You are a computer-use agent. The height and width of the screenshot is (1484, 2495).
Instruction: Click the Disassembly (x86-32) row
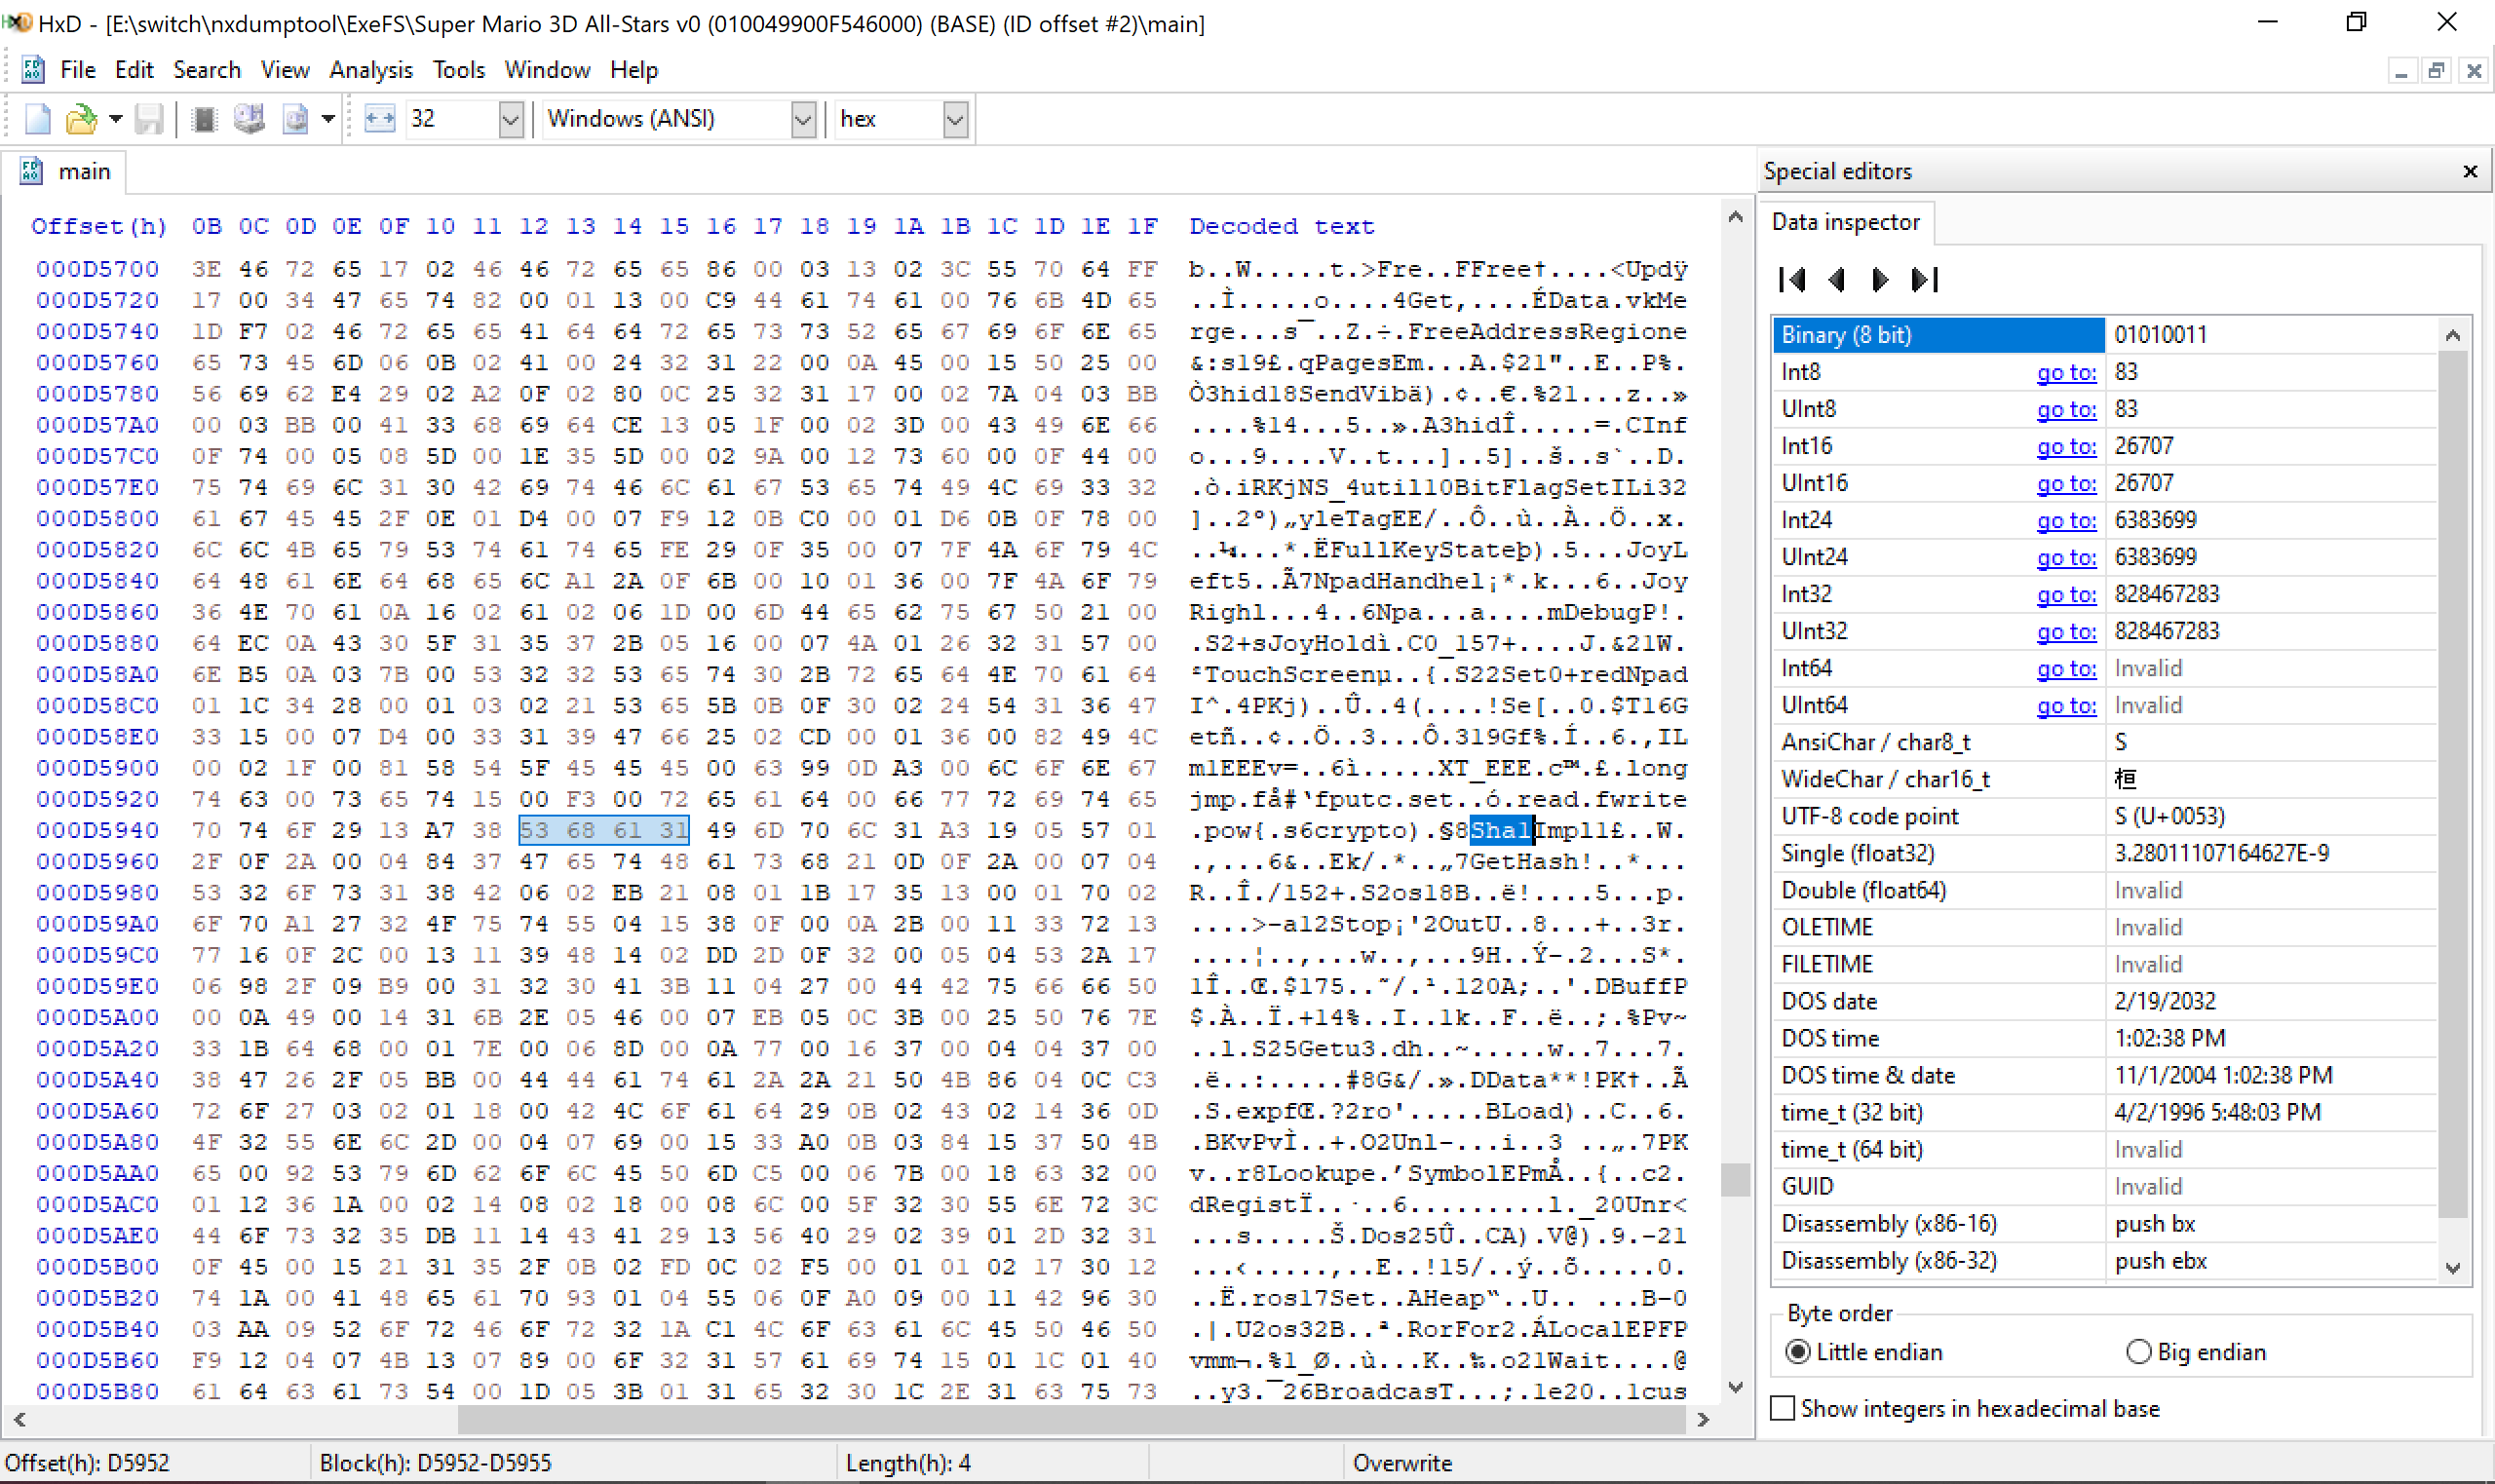[2105, 1261]
